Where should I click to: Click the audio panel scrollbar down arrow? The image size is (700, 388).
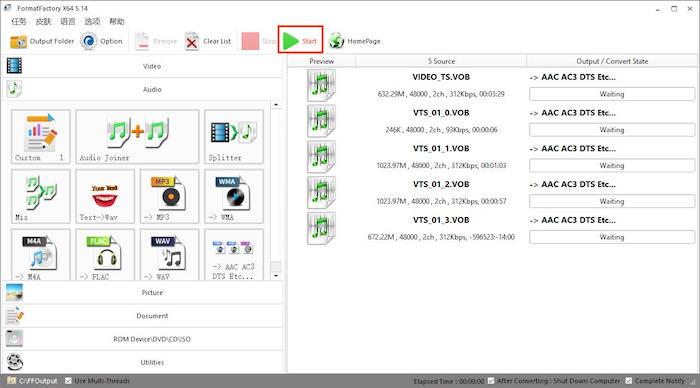tap(276, 275)
